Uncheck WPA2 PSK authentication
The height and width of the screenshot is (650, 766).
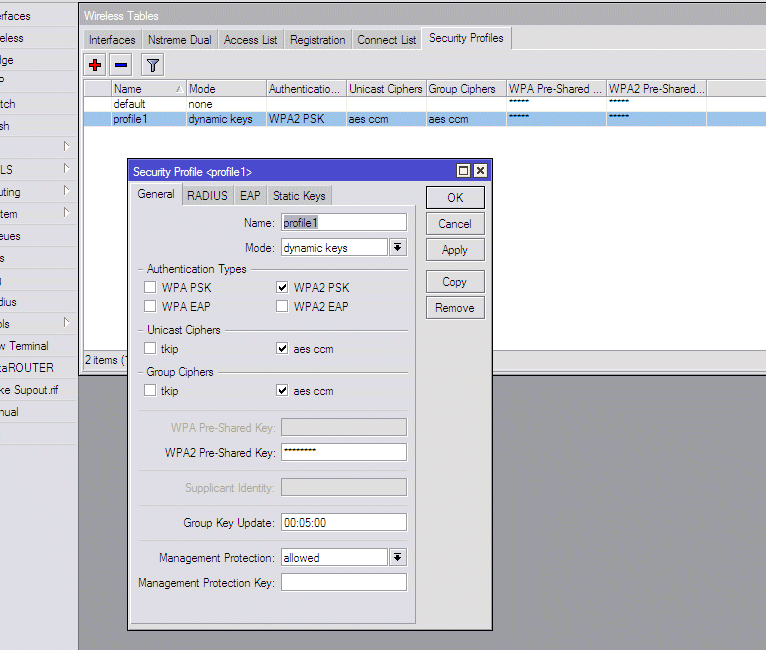click(282, 287)
